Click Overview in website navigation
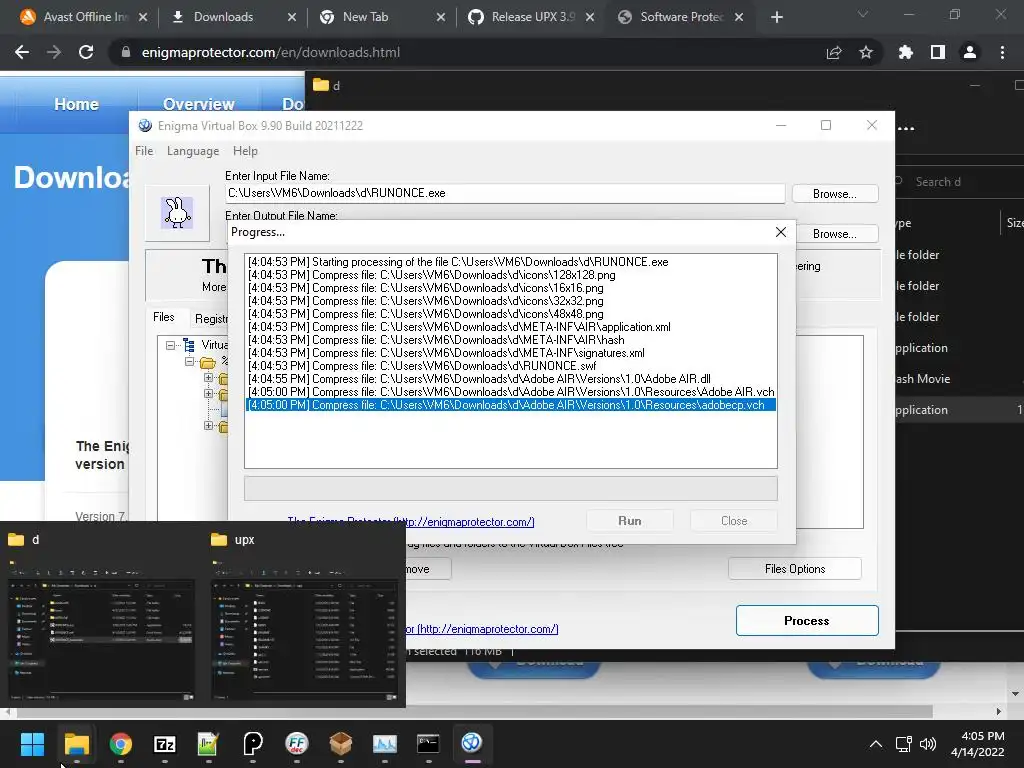This screenshot has width=1024, height=768. pyautogui.click(x=199, y=104)
